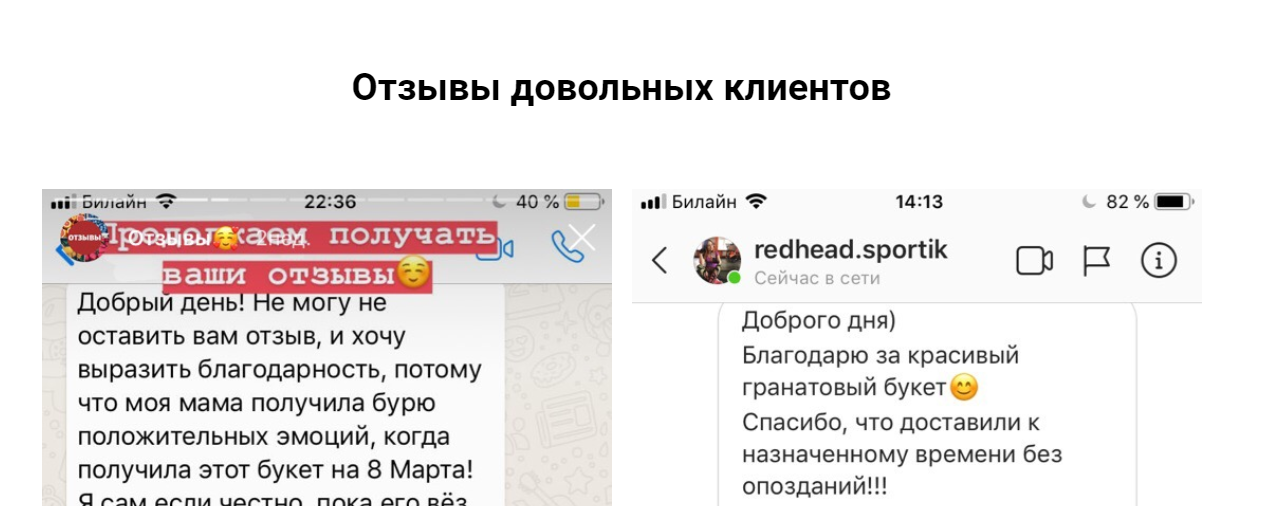This screenshot has width=1262, height=506.
Task: Click Wi-Fi icon next to Билайн in right screenshot
Action: coord(757,202)
